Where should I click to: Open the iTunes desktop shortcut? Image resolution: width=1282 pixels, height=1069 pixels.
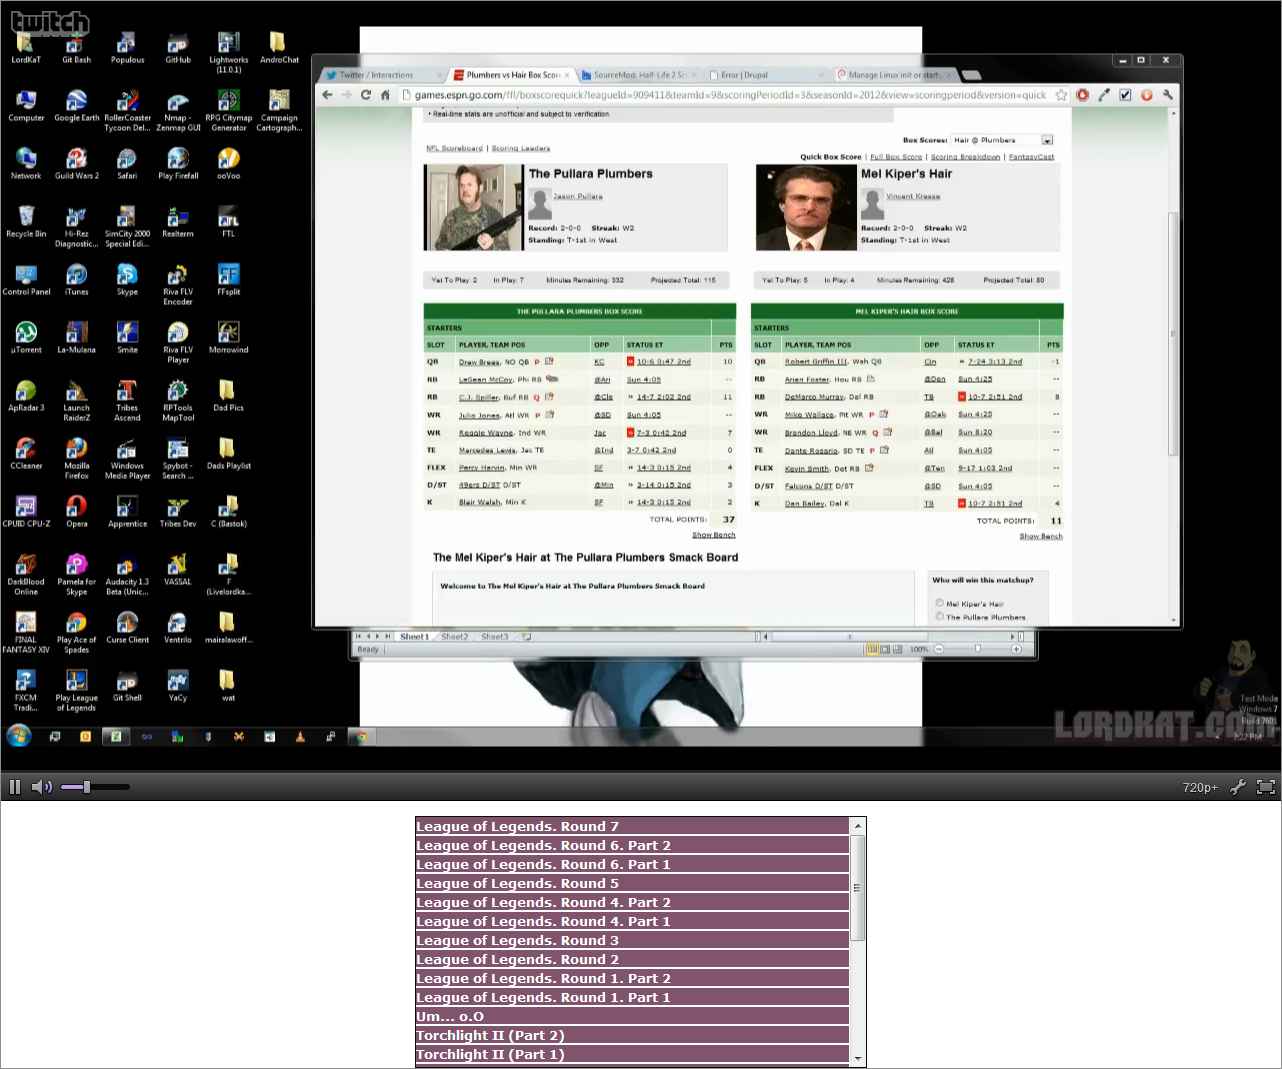[x=77, y=280]
